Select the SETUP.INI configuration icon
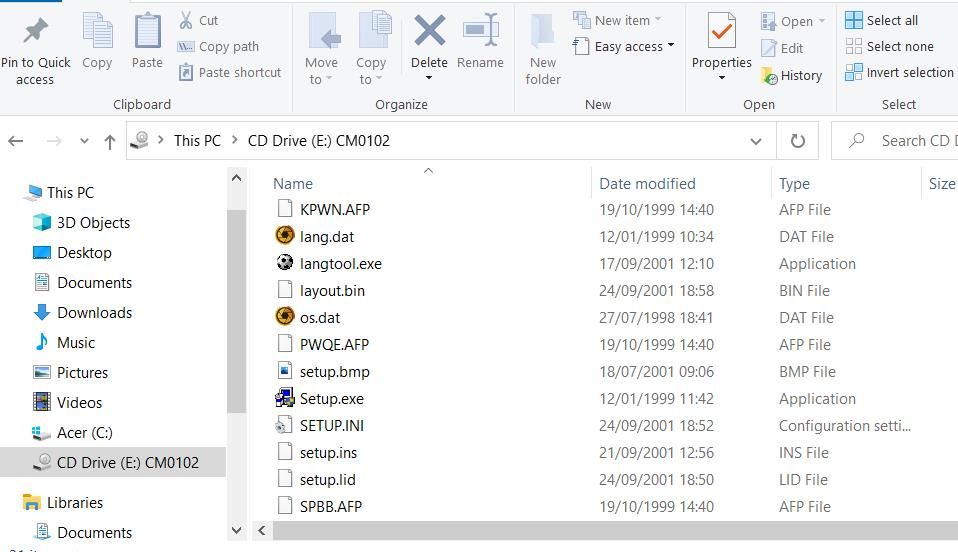Screen dimensions: 958x552 (284, 425)
